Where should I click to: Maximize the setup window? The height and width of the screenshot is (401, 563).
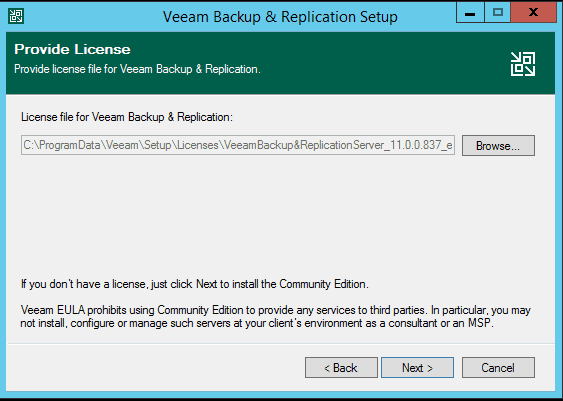pyautogui.click(x=498, y=13)
